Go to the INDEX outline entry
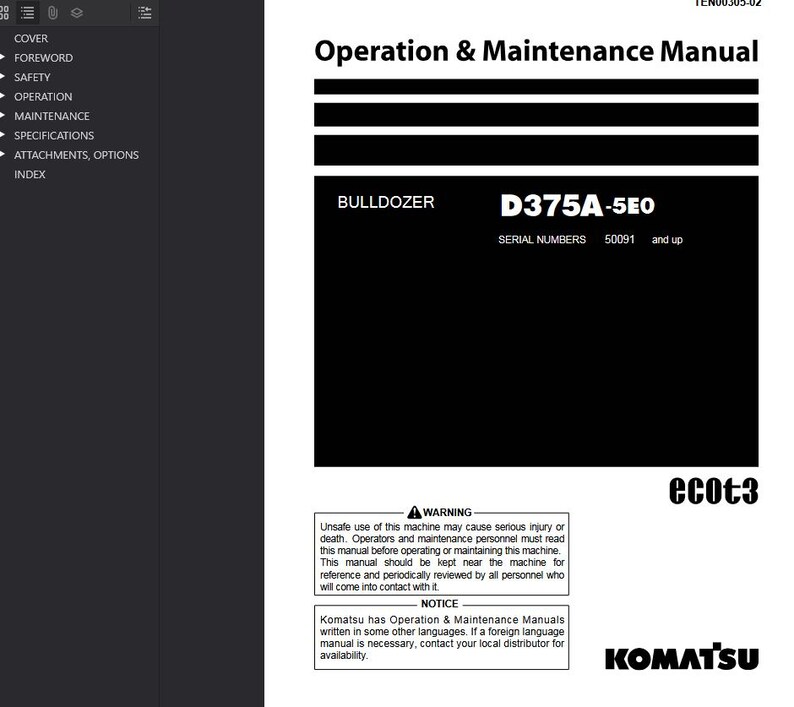794x707 pixels. (30, 174)
